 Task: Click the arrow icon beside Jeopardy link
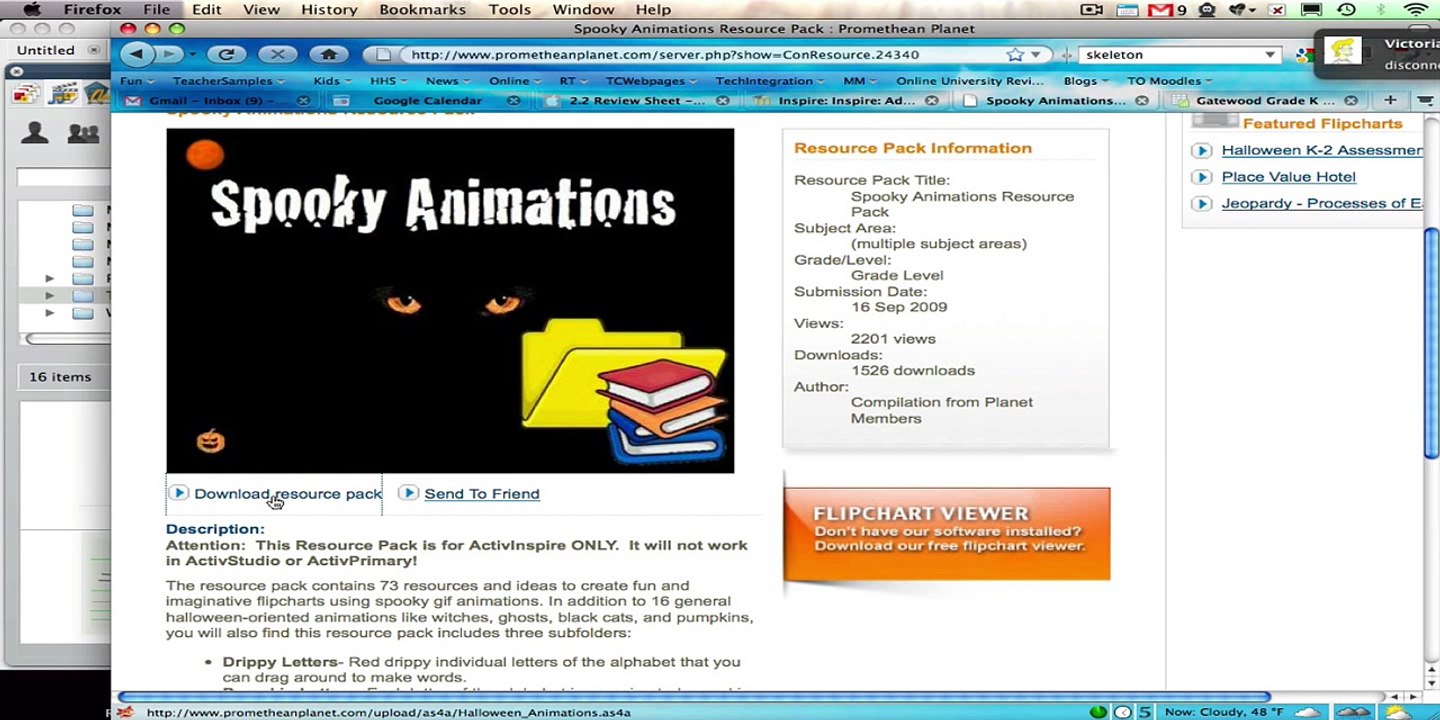(1202, 204)
